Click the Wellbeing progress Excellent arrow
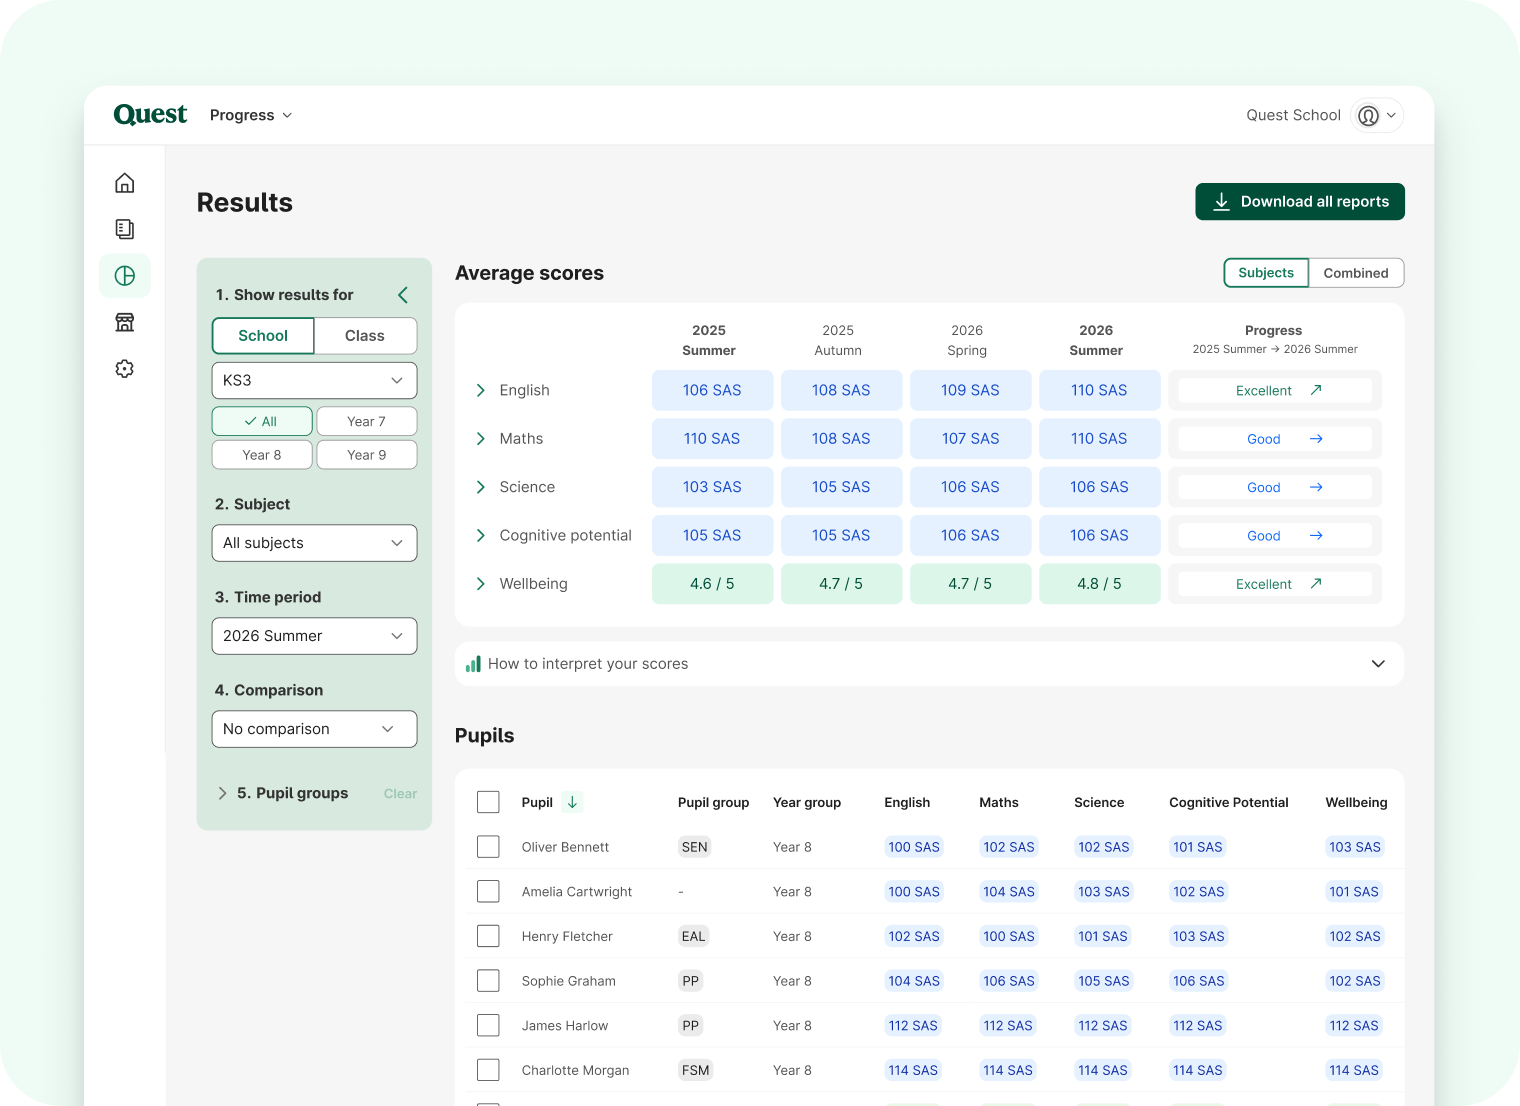 pos(1316,584)
